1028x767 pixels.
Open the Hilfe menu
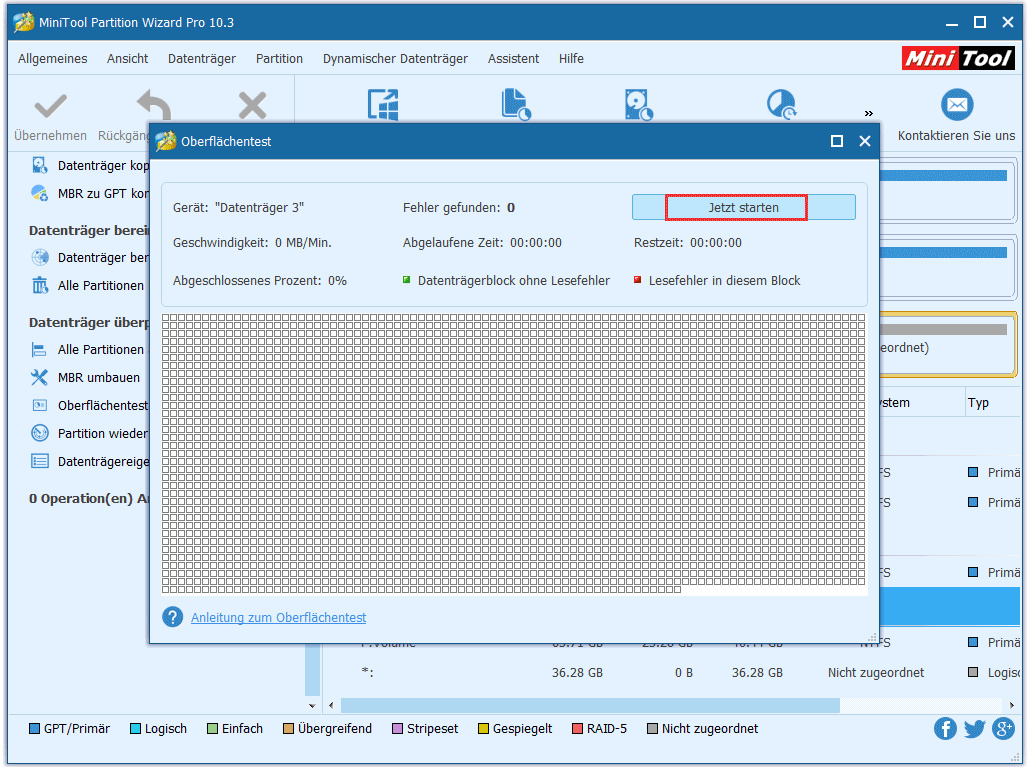click(571, 58)
